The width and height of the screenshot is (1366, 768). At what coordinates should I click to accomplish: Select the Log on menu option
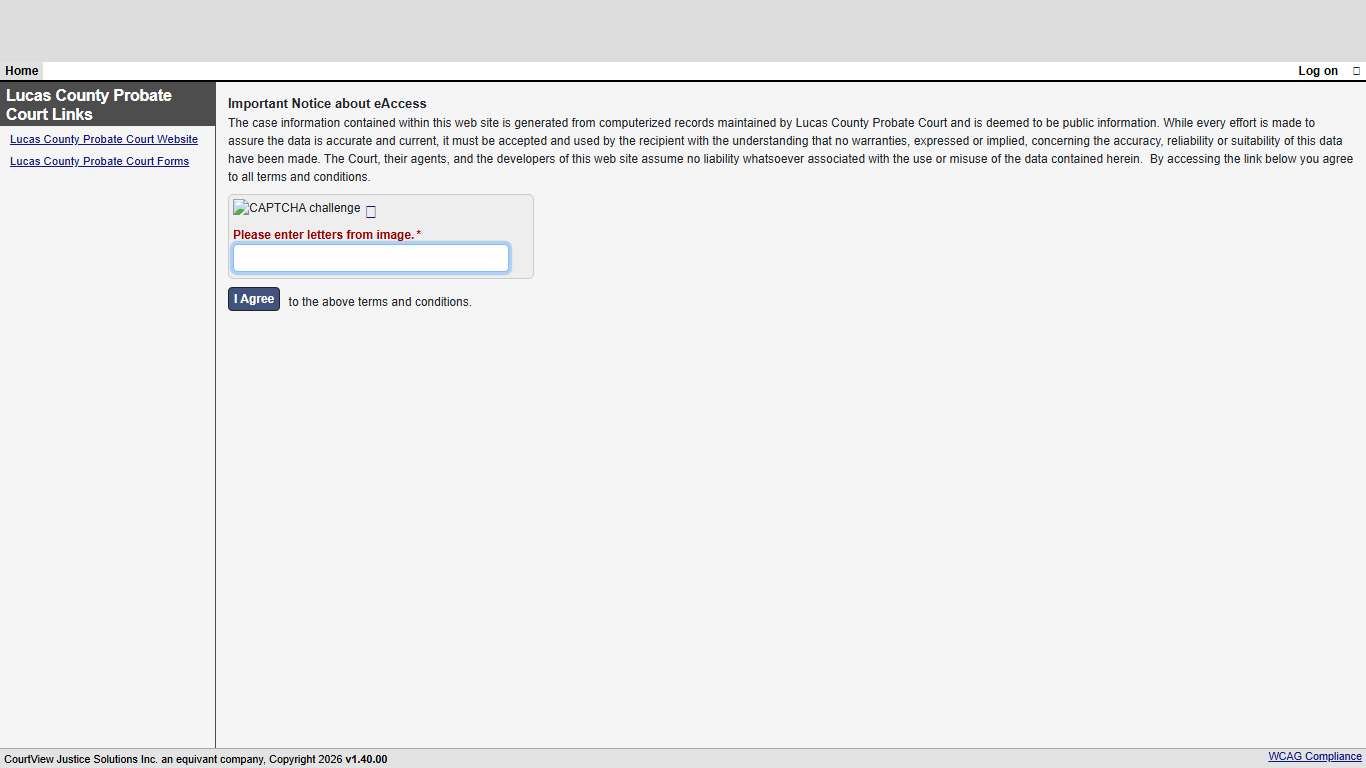tap(1317, 70)
